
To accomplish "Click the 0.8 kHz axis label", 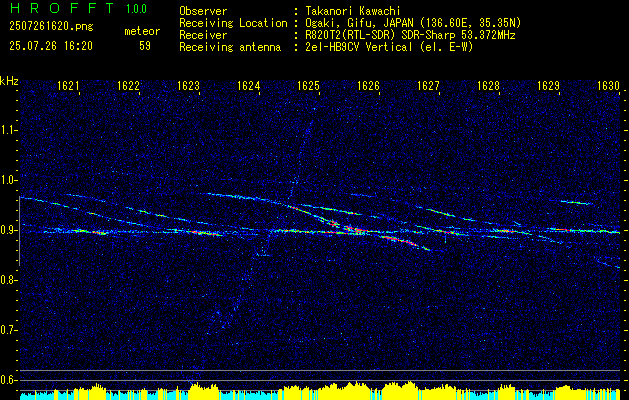I will tap(8, 280).
